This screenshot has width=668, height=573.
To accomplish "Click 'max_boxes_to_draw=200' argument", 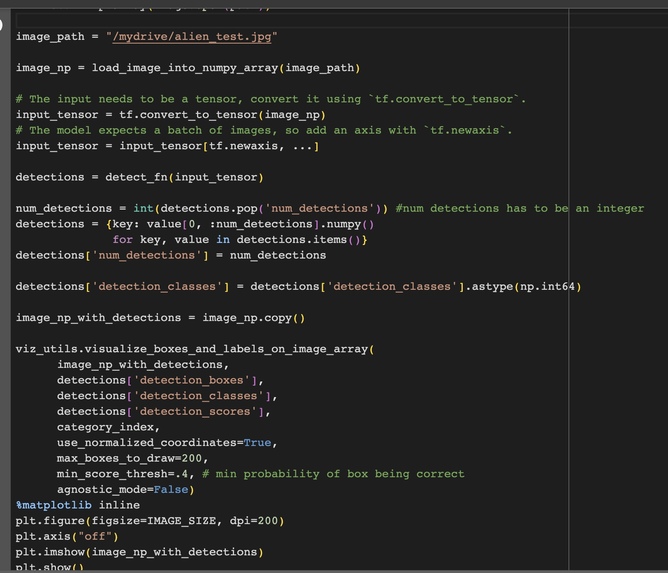I will coord(130,458).
